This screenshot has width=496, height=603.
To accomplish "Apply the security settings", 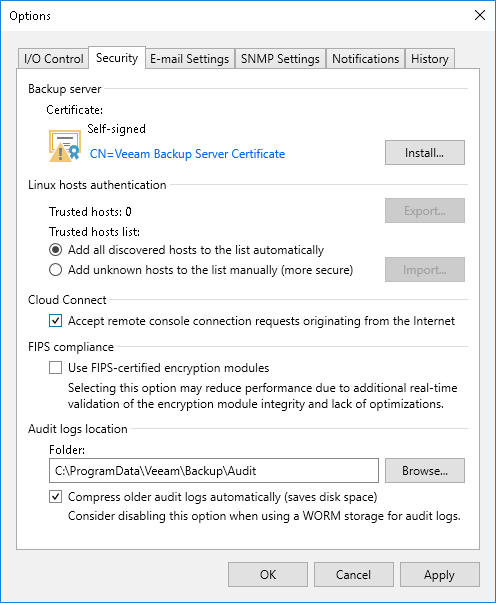I will (439, 575).
